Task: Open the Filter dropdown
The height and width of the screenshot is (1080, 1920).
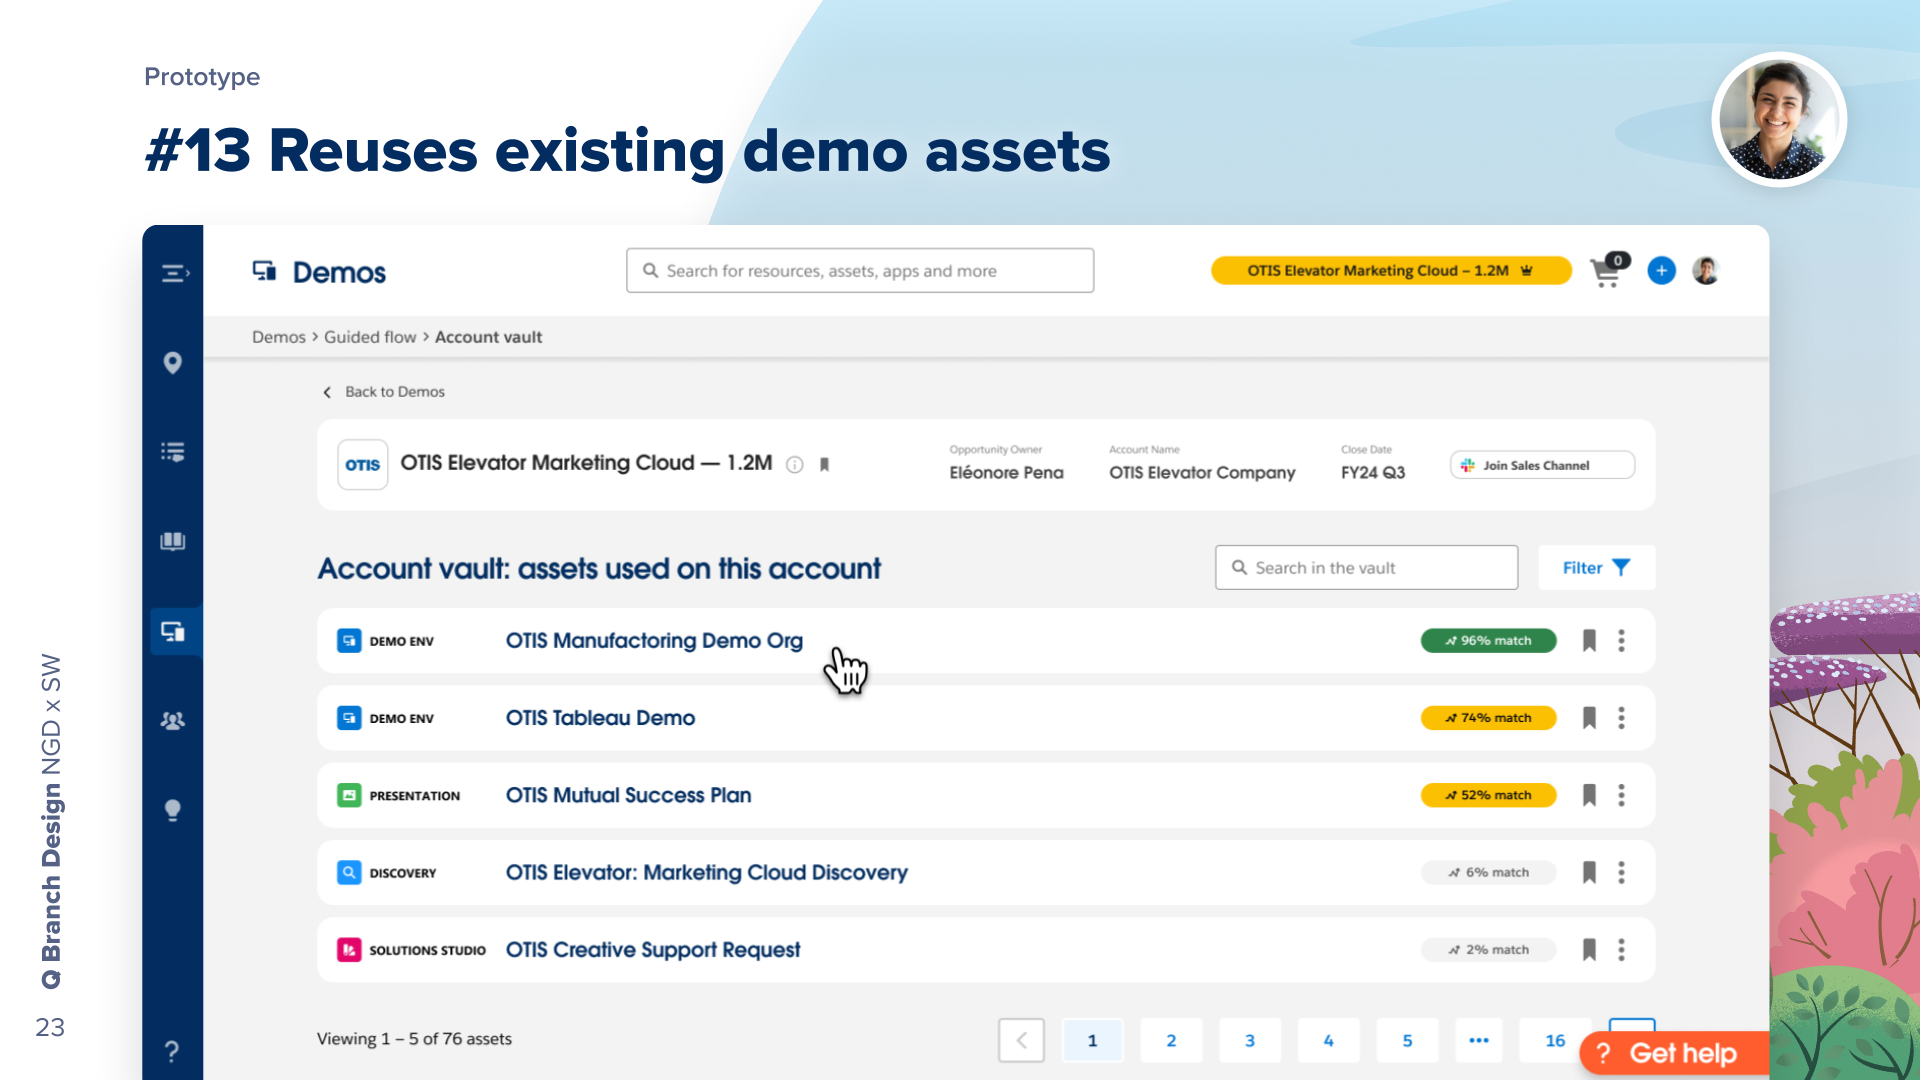Action: [x=1596, y=567]
